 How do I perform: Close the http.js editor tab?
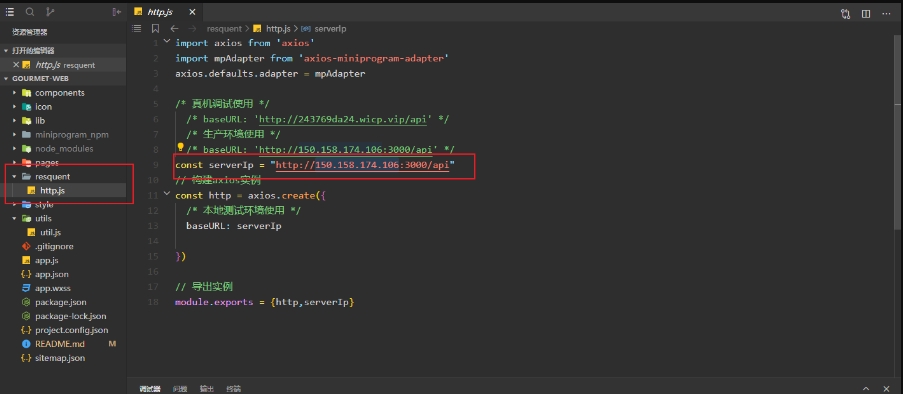[192, 12]
